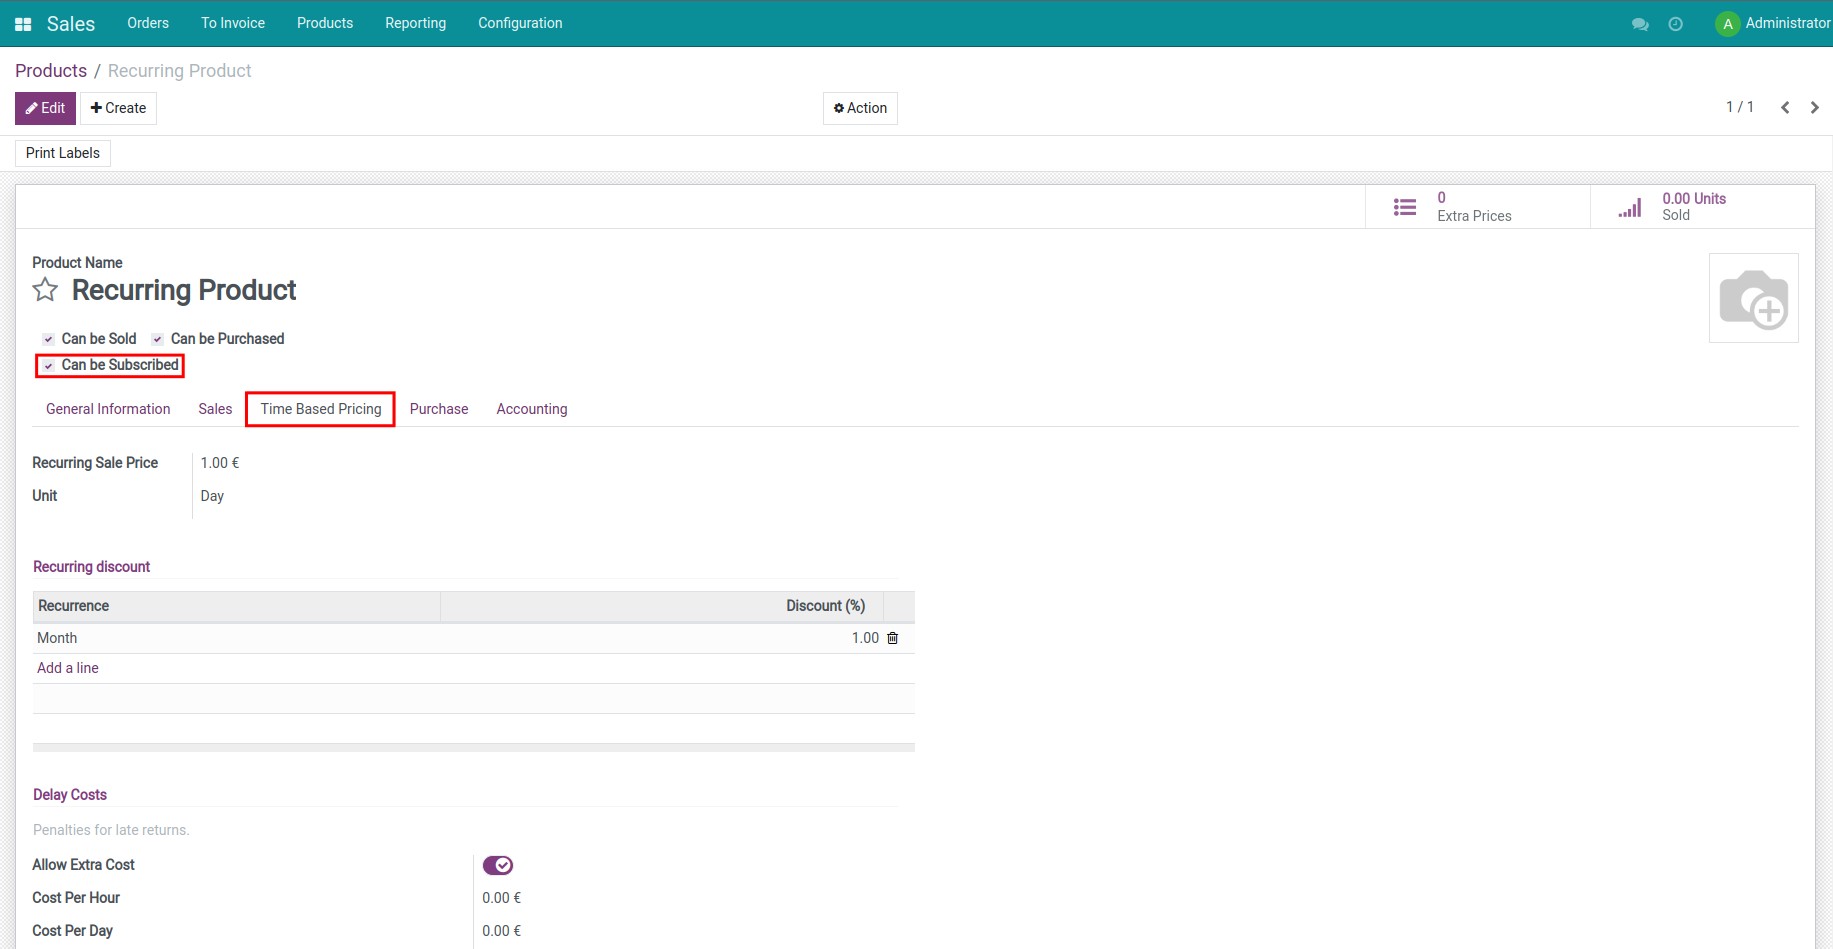
Task: Uncheck the Can be Sold checkbox
Action: [48, 339]
